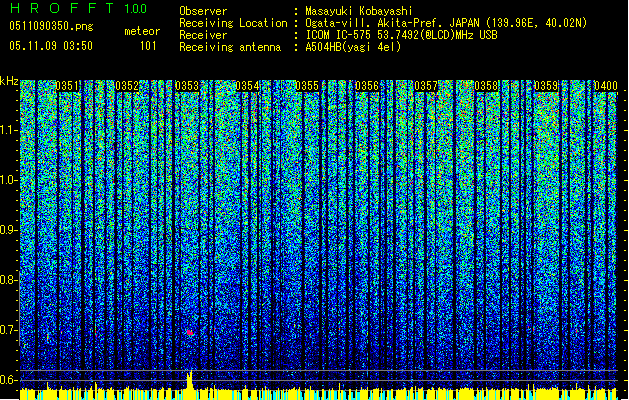
Task: Click the Ogata-vill. Akita-Pref. JAPAN location text
Action: (446, 23)
